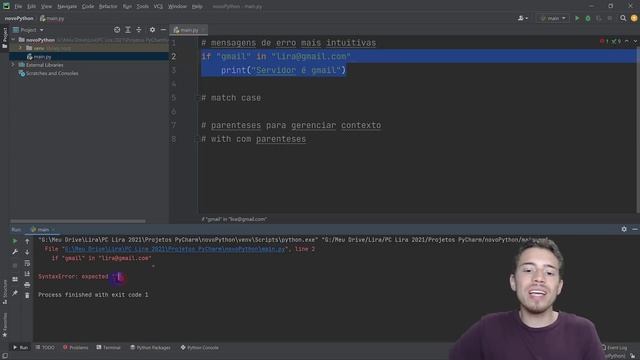Screen dimensions: 640x360
Task: Open the Python Packages tool window
Action: click(x=150, y=348)
